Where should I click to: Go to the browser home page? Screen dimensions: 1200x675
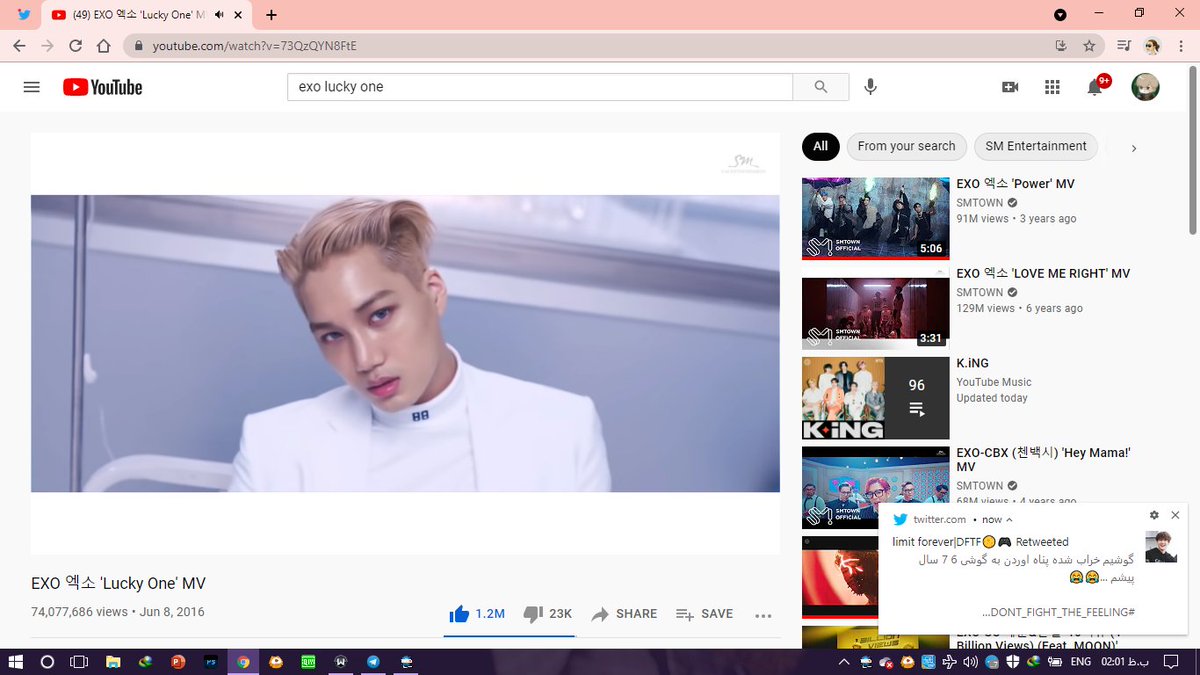[x=103, y=46]
